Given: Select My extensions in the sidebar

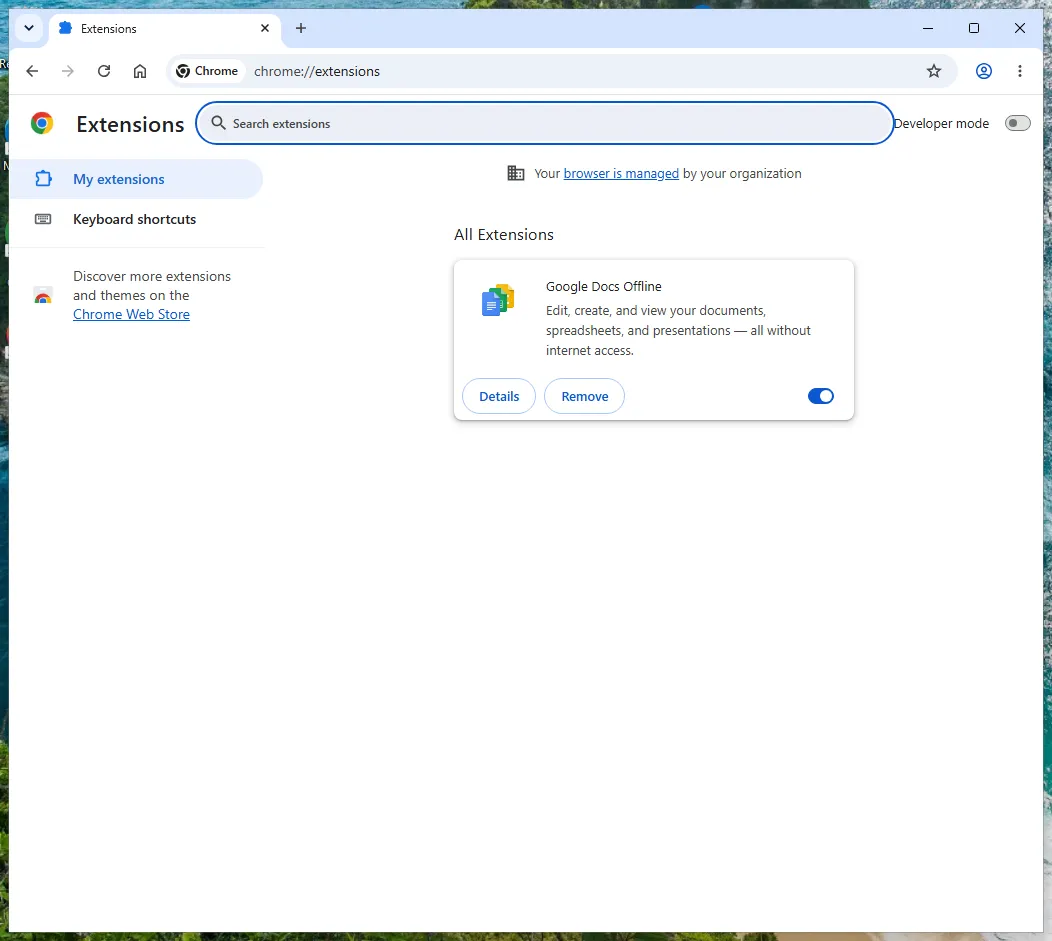Looking at the screenshot, I should pyautogui.click(x=136, y=179).
